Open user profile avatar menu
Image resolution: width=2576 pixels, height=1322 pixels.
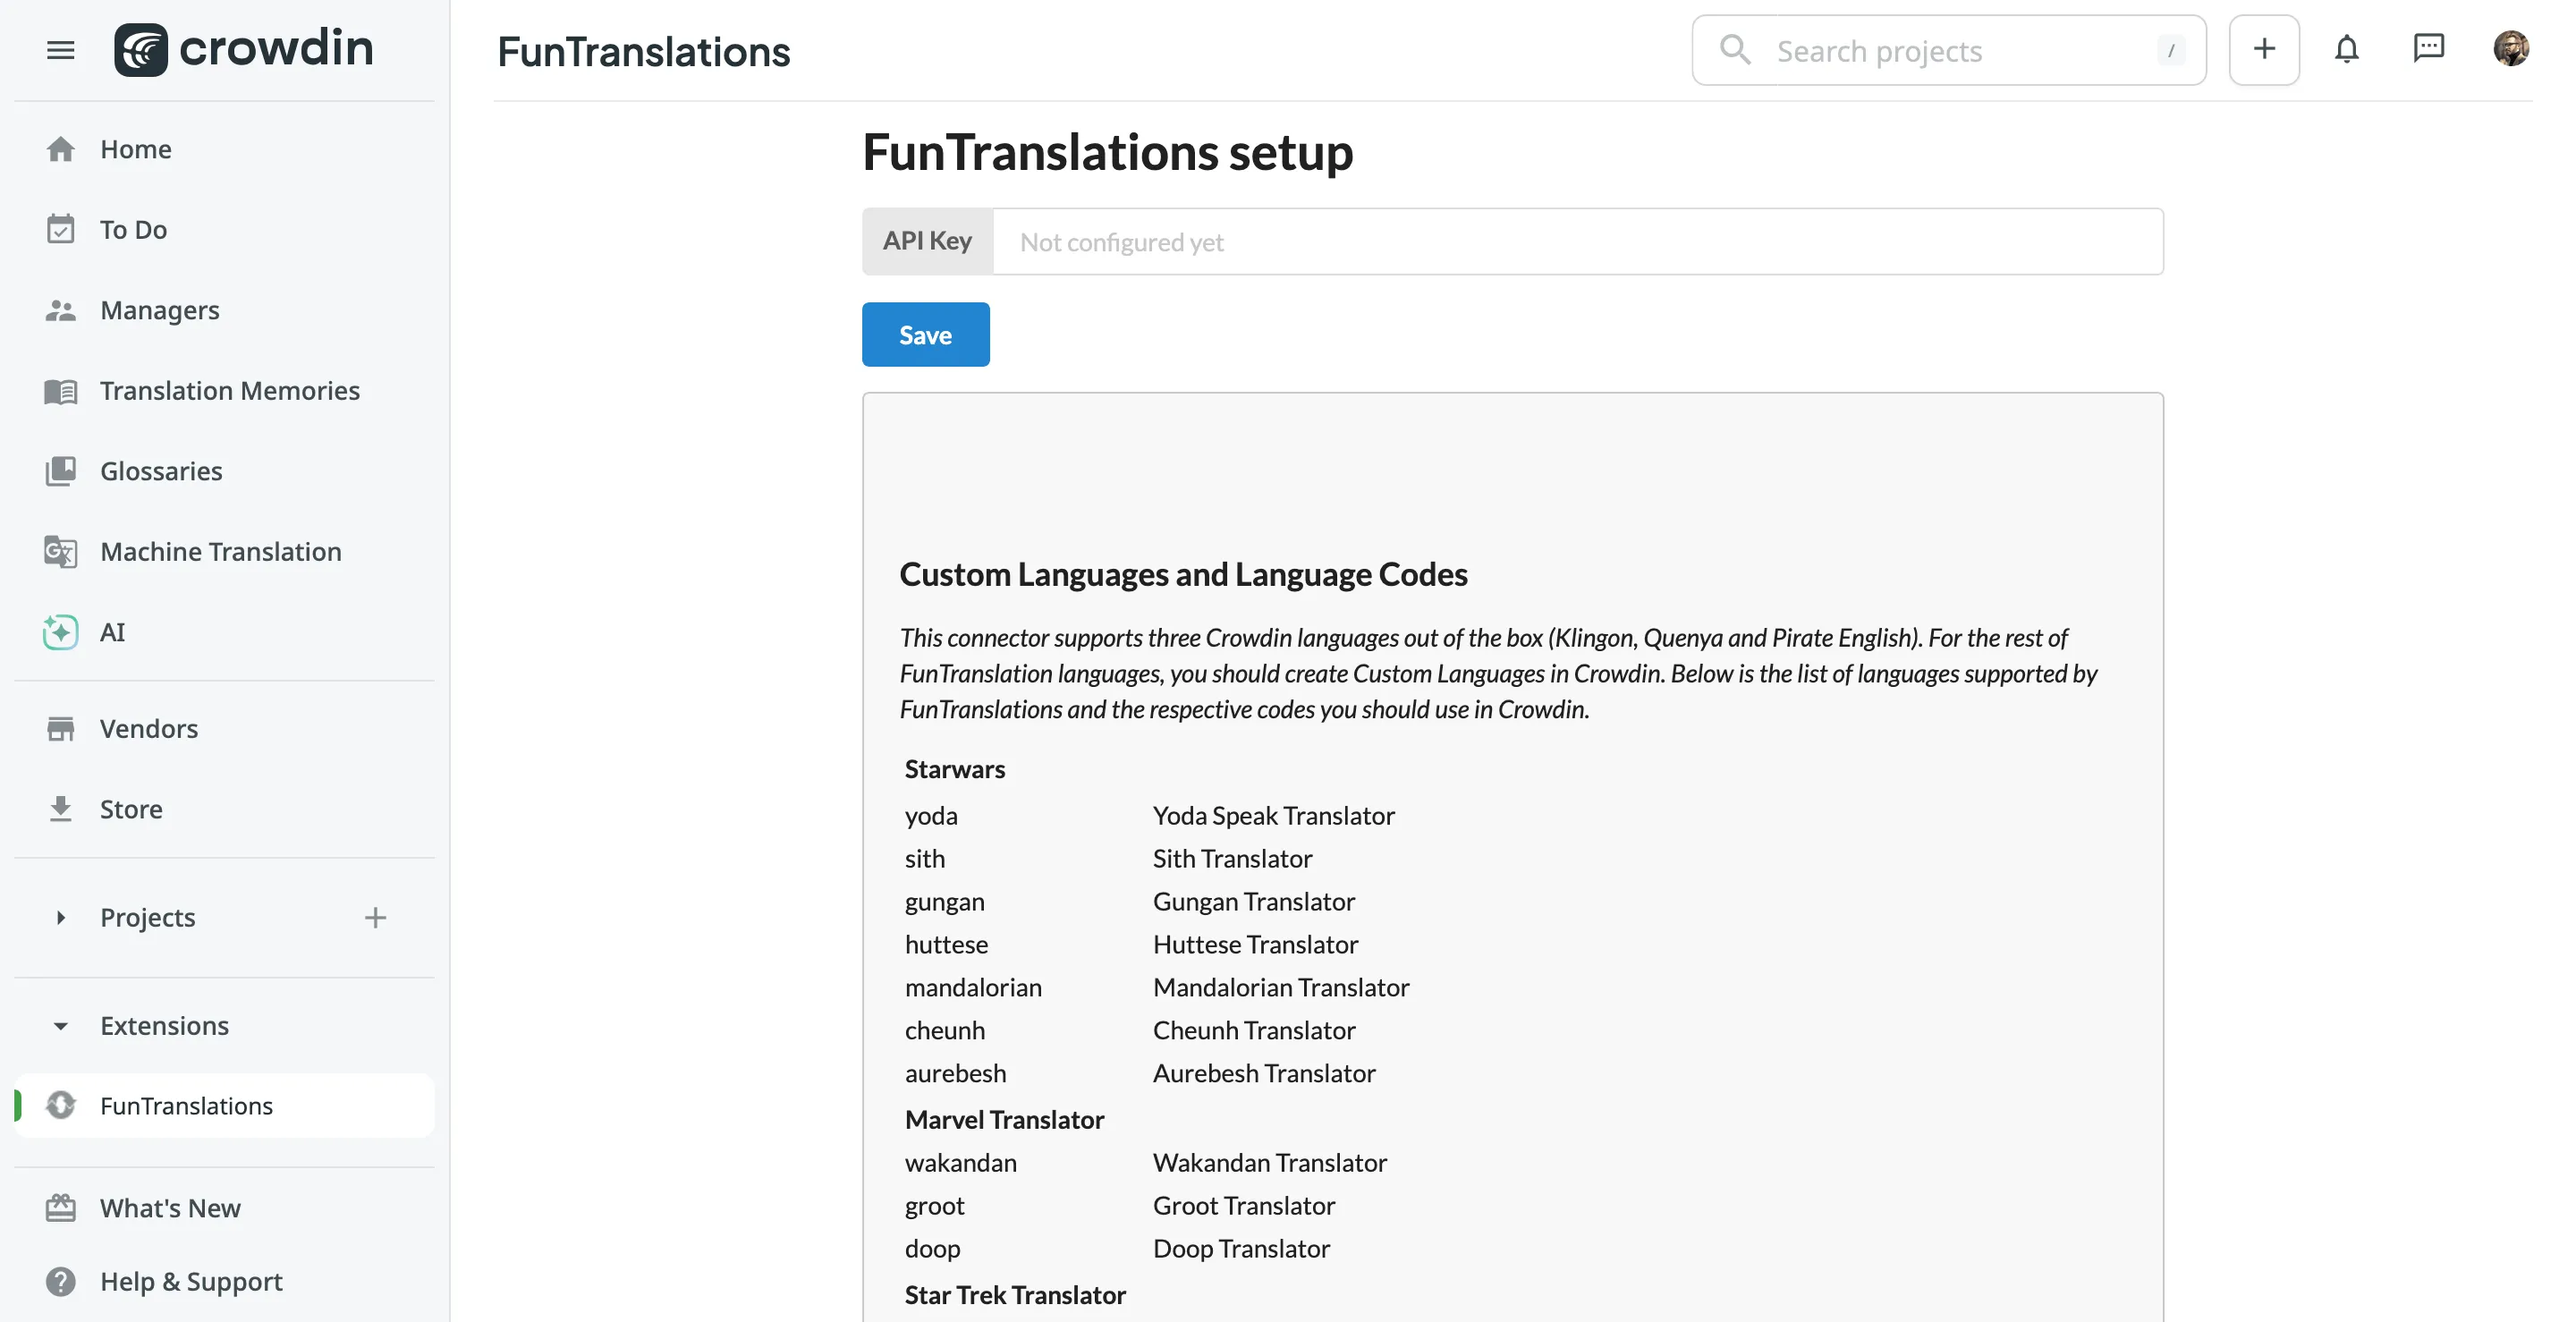pyautogui.click(x=2510, y=48)
